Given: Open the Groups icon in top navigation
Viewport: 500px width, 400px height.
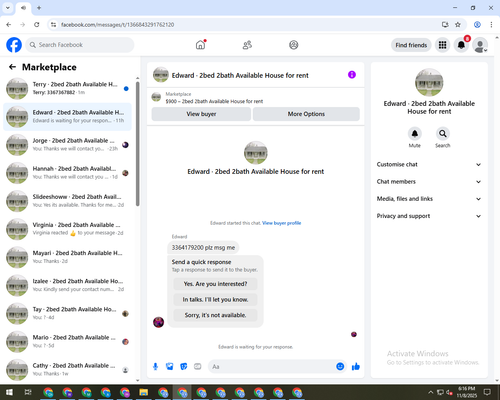Looking at the screenshot, I should pyautogui.click(x=294, y=45).
